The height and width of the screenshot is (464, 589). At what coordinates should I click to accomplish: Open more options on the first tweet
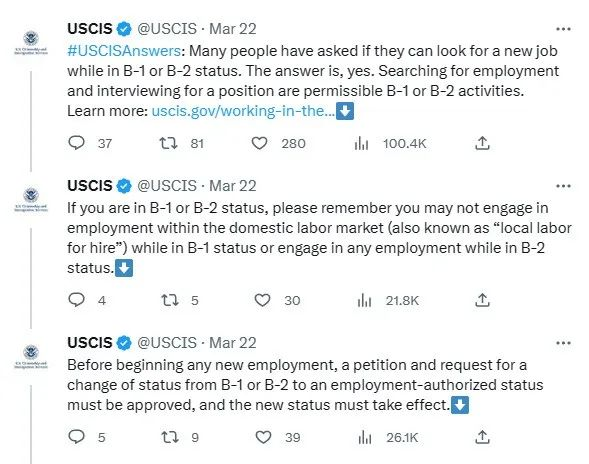[563, 29]
